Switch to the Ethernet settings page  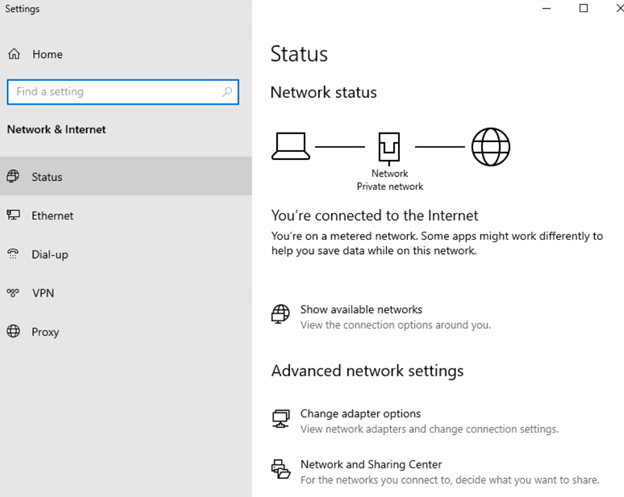click(52, 215)
